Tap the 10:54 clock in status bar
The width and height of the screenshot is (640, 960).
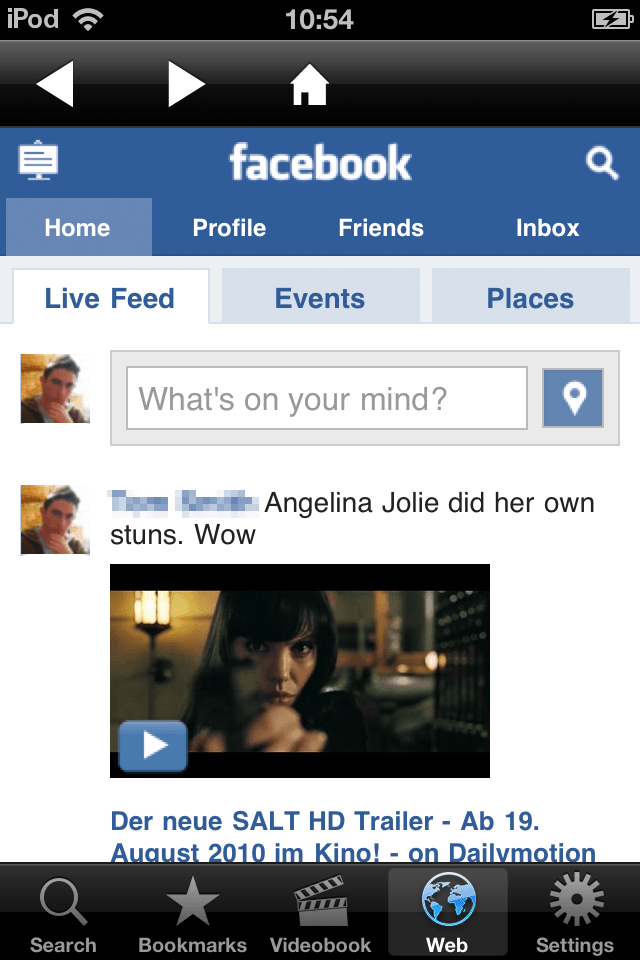(319, 20)
